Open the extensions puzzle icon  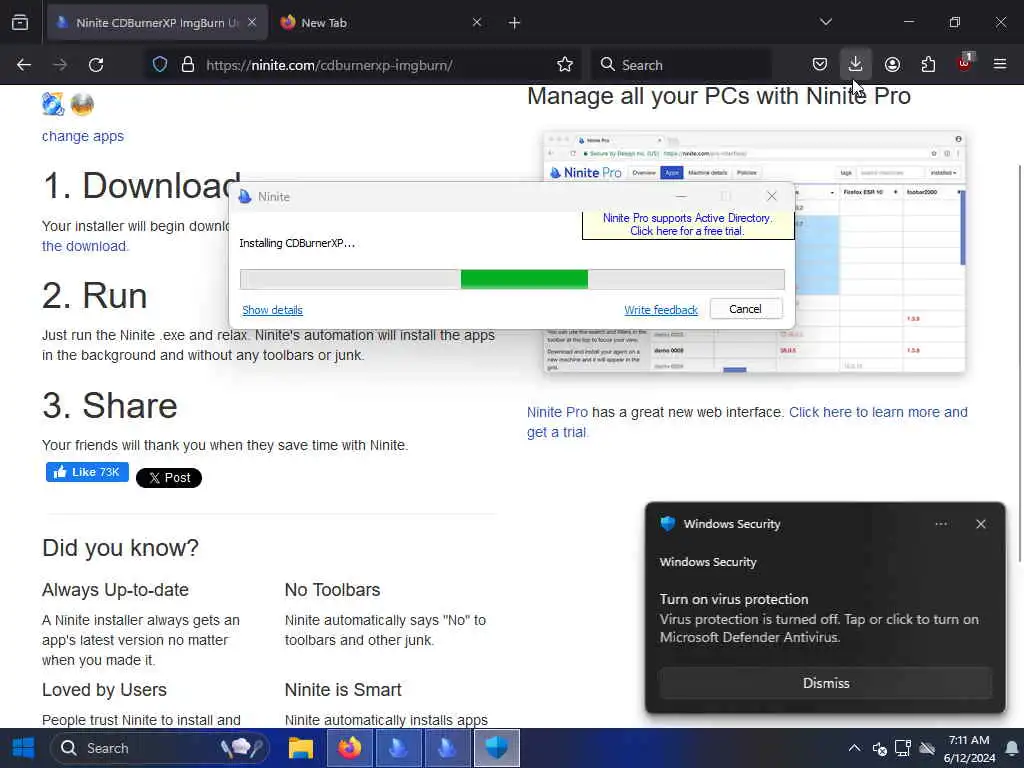pos(928,65)
